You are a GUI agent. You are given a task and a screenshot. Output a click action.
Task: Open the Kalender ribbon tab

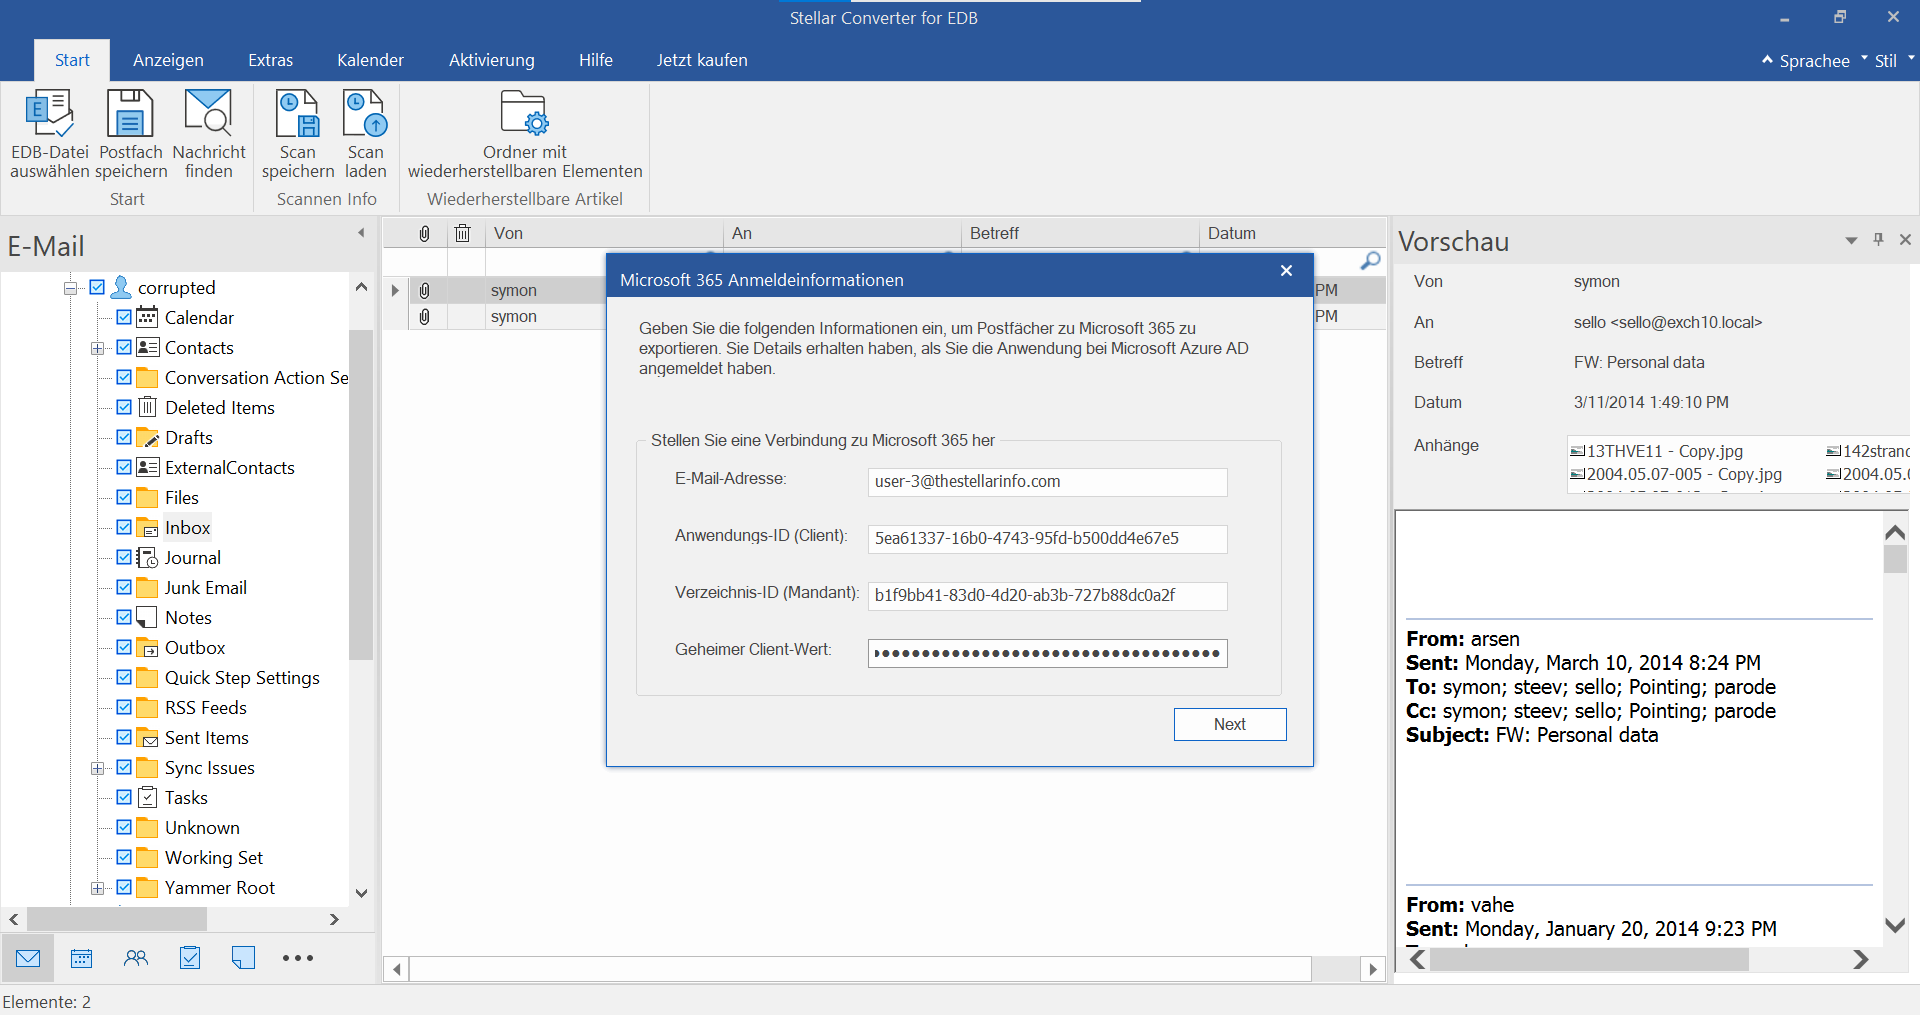(370, 60)
